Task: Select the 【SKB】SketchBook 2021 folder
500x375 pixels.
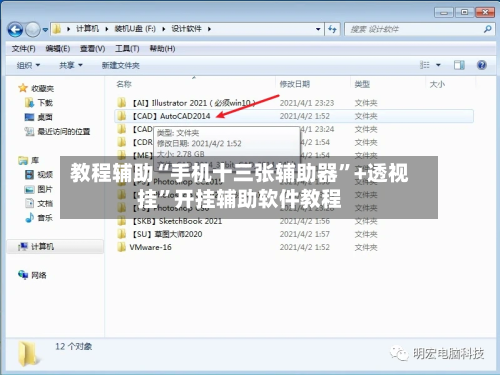Action: (177, 221)
